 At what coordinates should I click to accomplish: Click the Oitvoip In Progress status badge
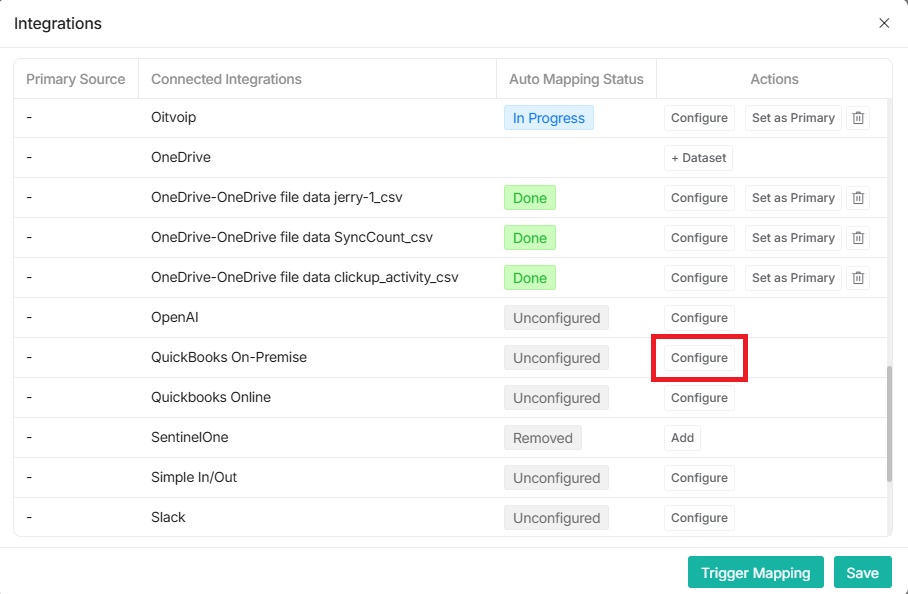click(548, 118)
